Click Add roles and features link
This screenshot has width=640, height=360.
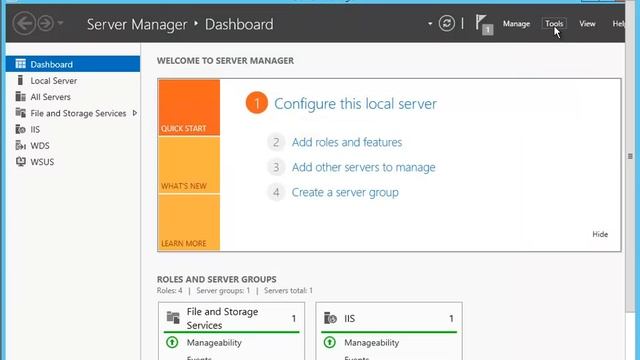click(x=347, y=142)
